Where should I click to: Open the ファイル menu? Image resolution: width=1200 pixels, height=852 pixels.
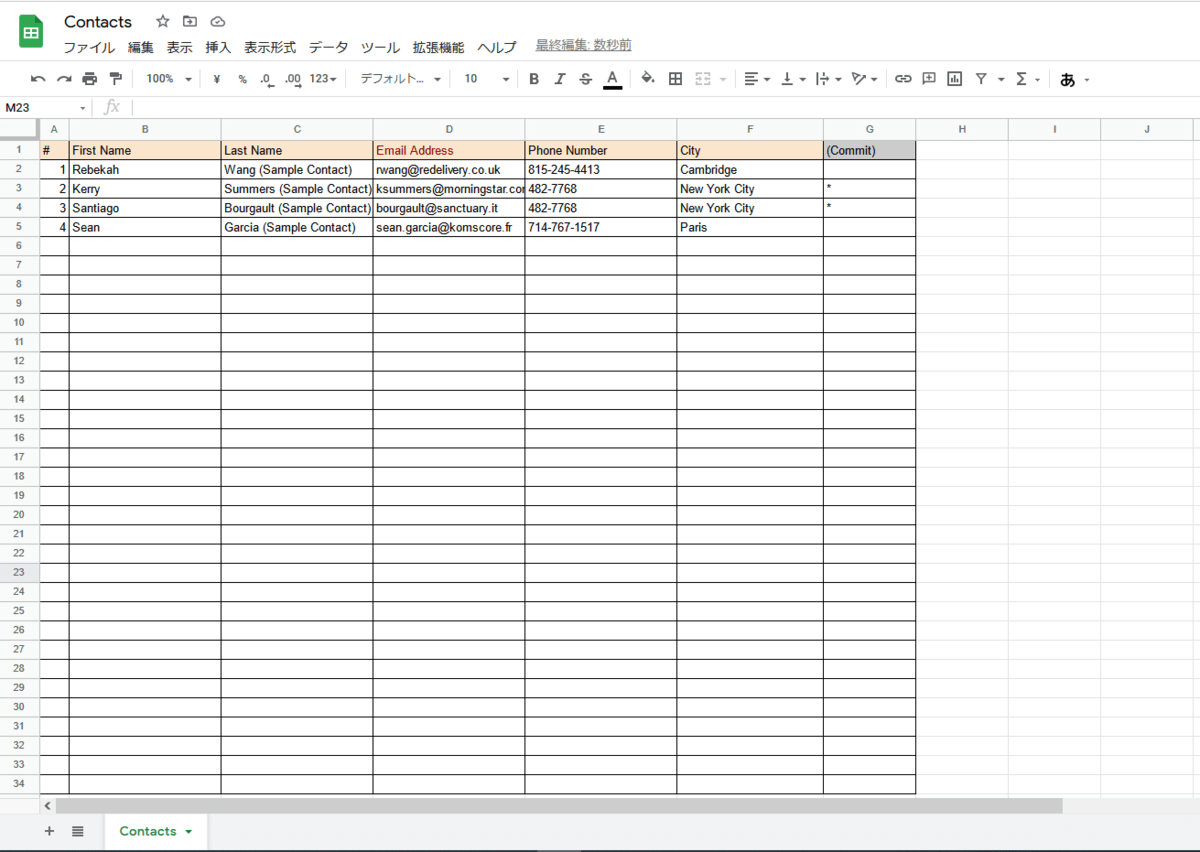click(x=89, y=47)
